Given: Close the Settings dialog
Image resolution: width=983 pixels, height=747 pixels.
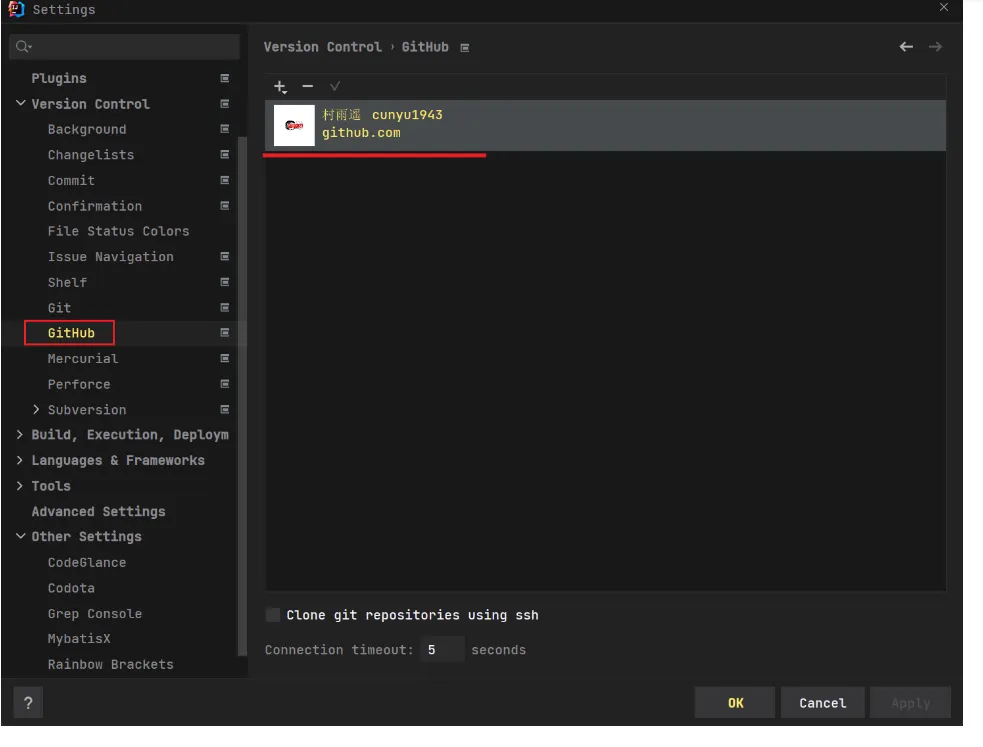Looking at the screenshot, I should pyautogui.click(x=944, y=7).
